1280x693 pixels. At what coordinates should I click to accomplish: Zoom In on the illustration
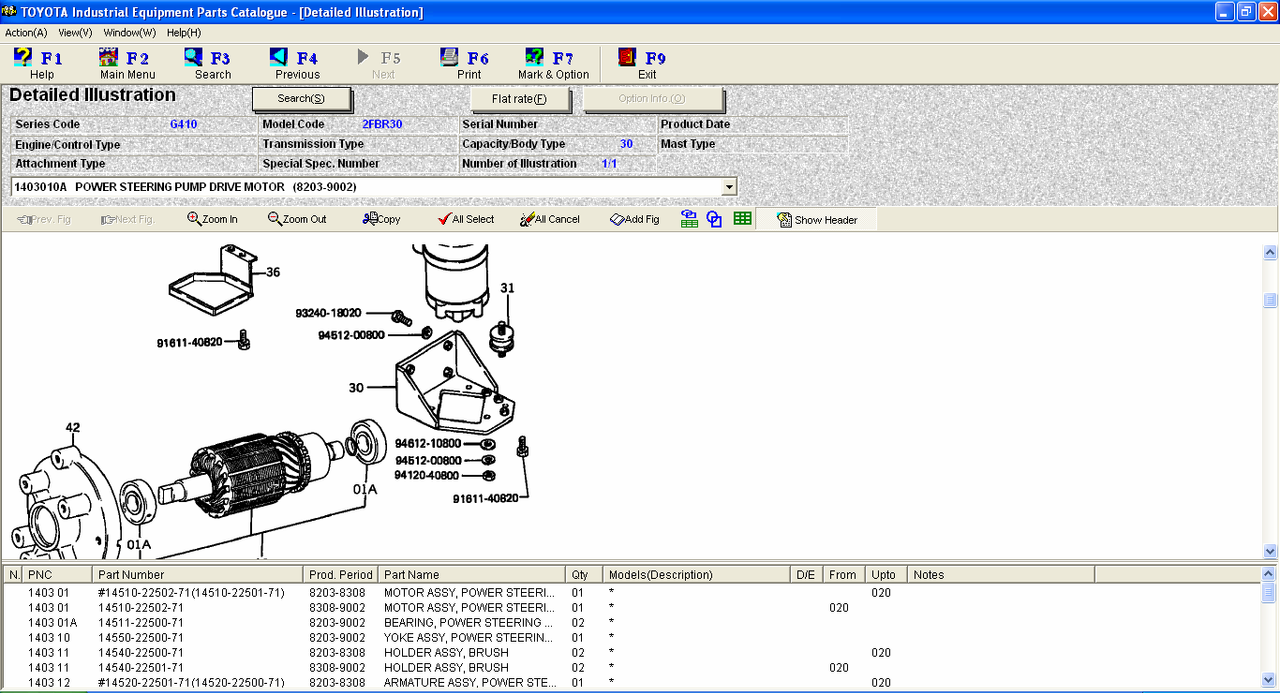tap(212, 219)
